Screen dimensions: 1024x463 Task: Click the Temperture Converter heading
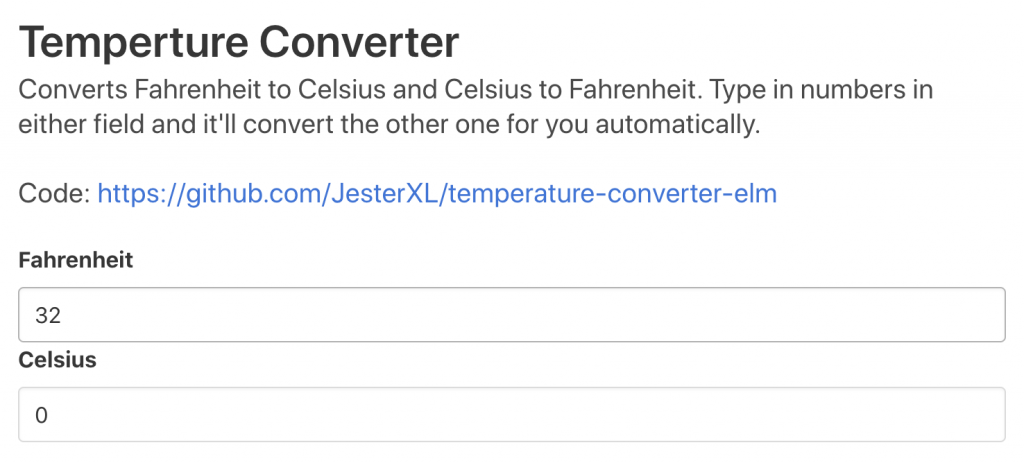(x=239, y=42)
